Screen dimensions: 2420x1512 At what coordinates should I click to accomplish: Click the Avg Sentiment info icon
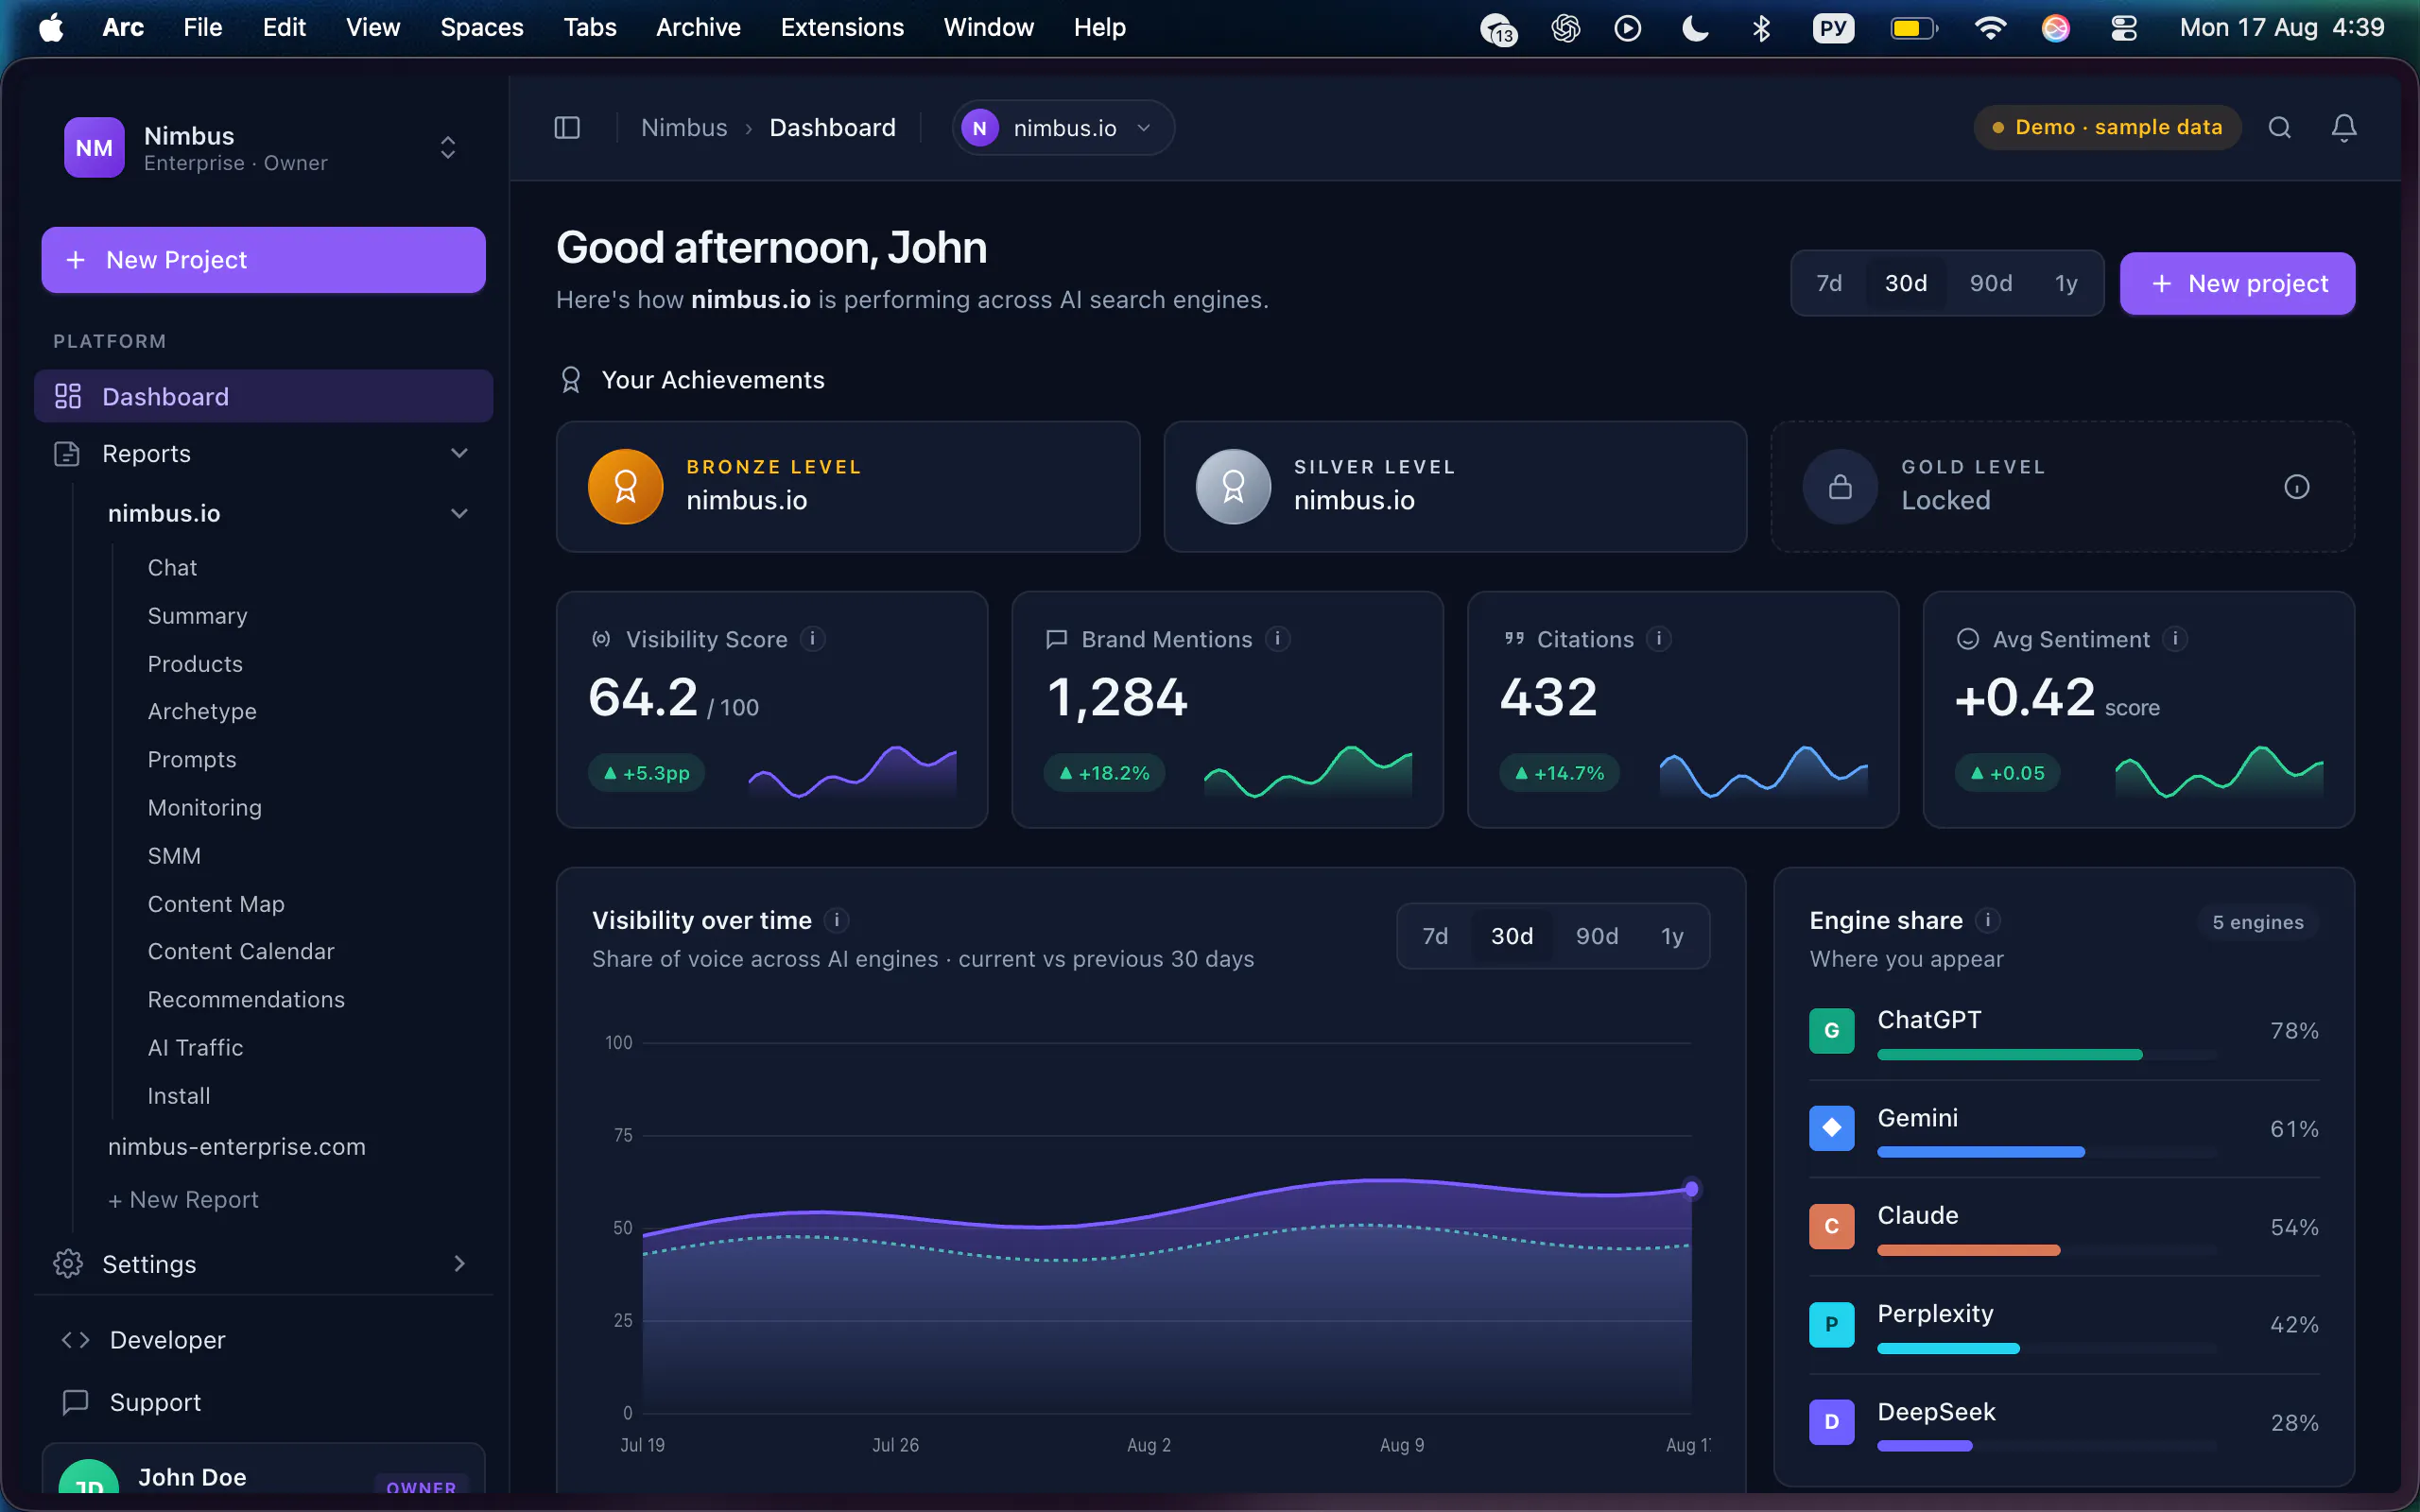2175,638
